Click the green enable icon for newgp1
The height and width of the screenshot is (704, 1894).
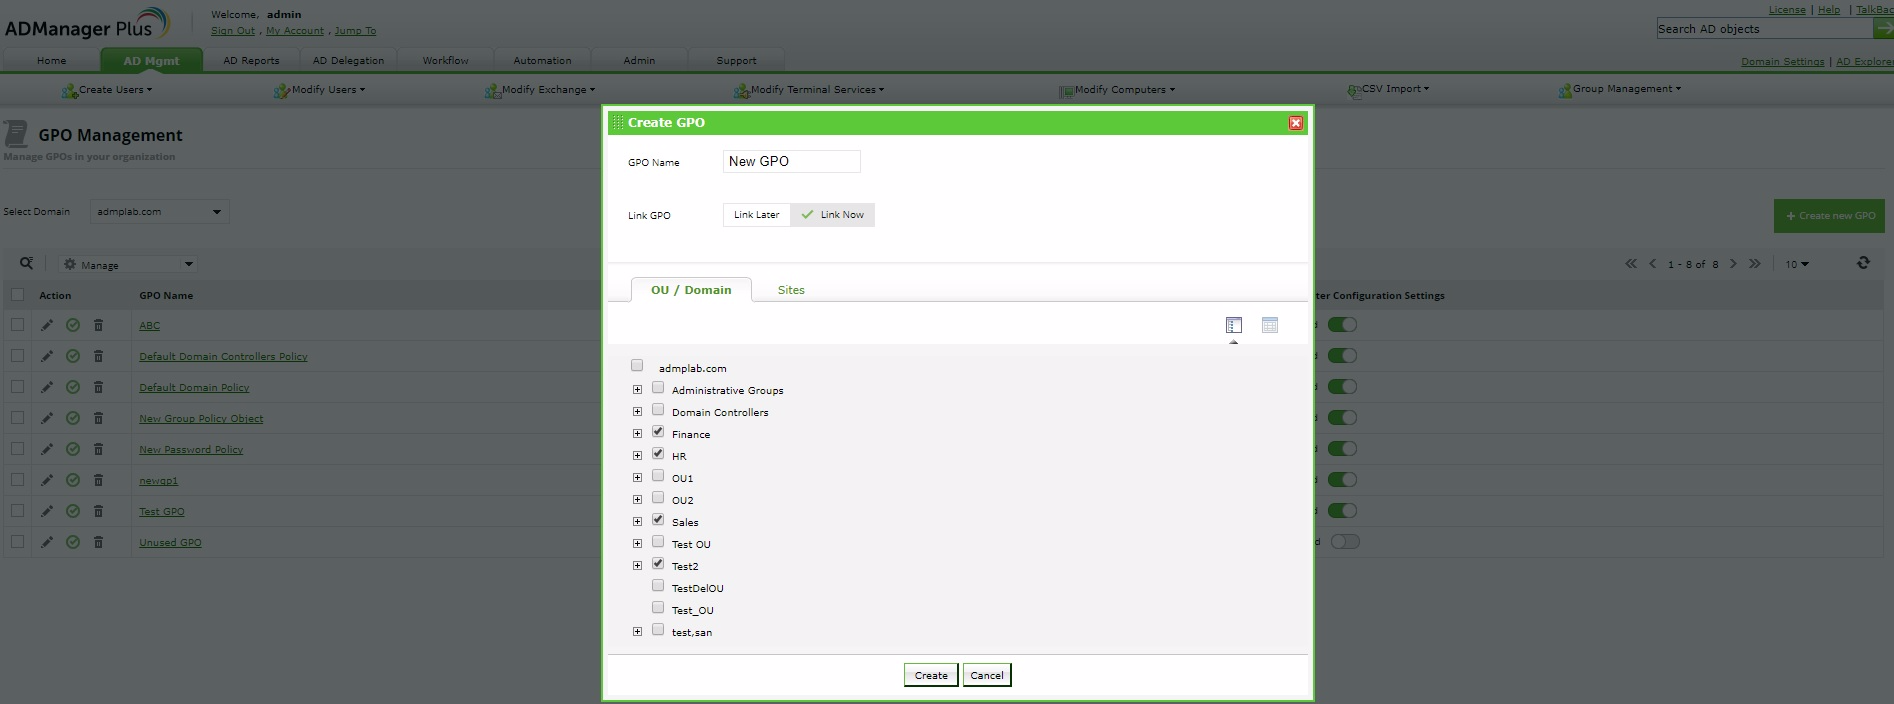tap(73, 480)
